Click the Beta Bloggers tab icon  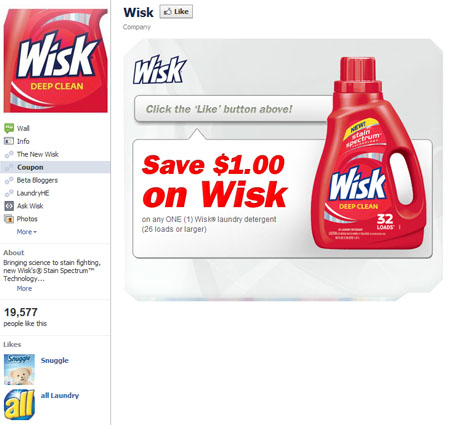point(9,180)
